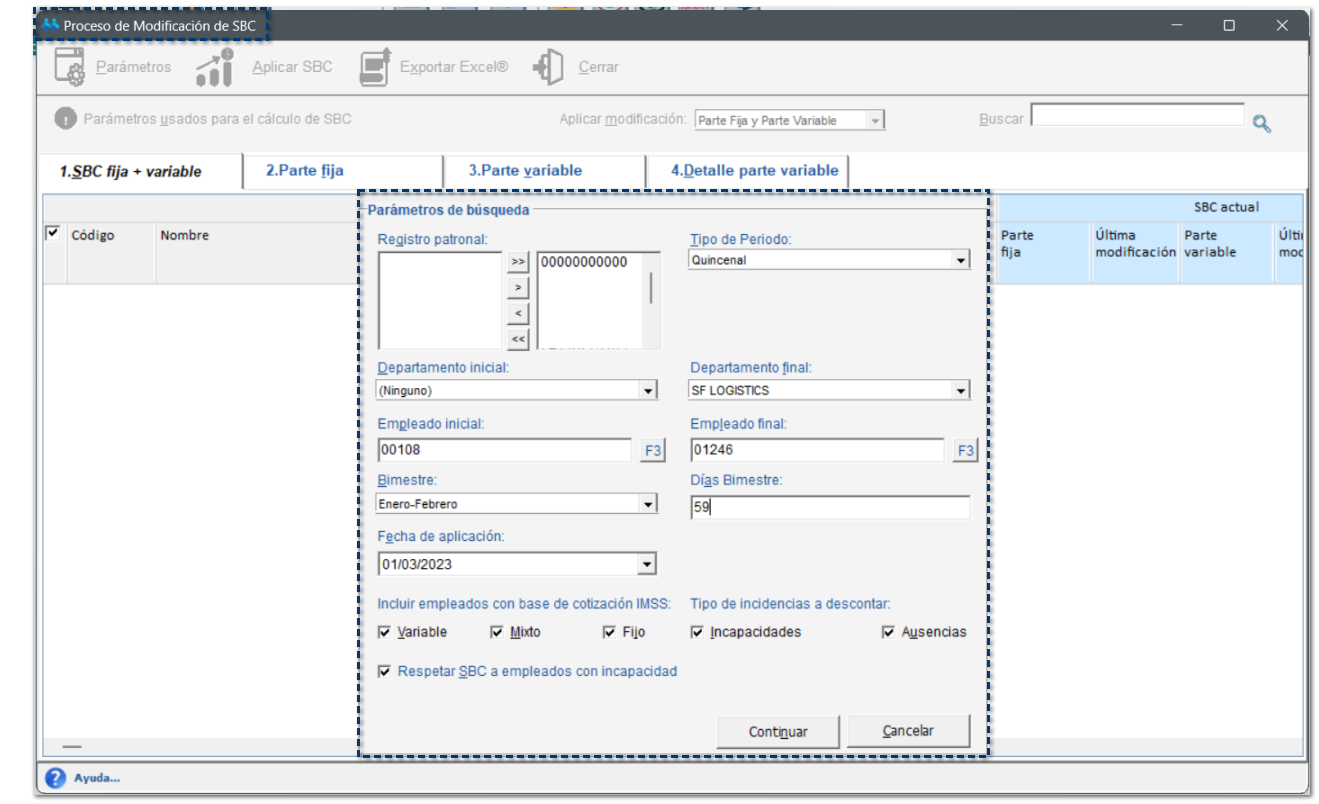The height and width of the screenshot is (804, 1319).
Task: Toggle the Incapacidades checkbox
Action: pos(697,632)
